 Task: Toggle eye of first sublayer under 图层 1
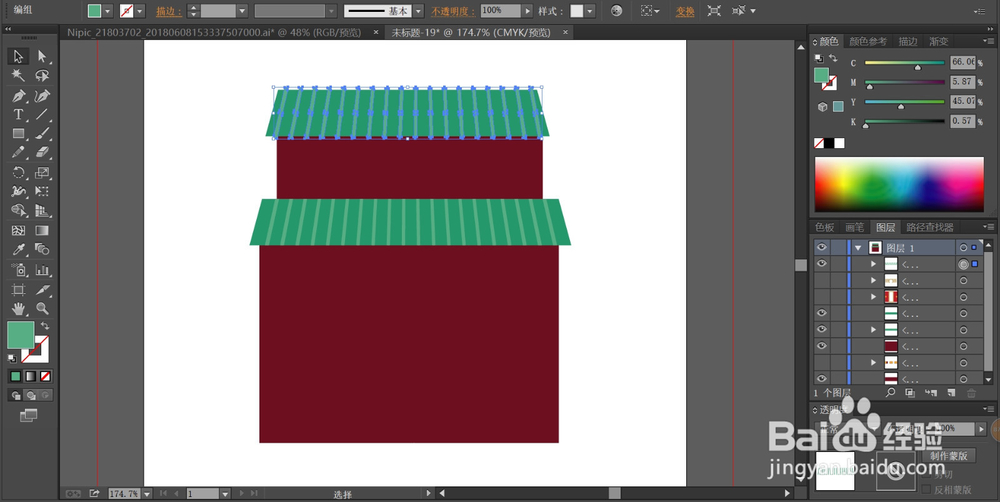(821, 263)
